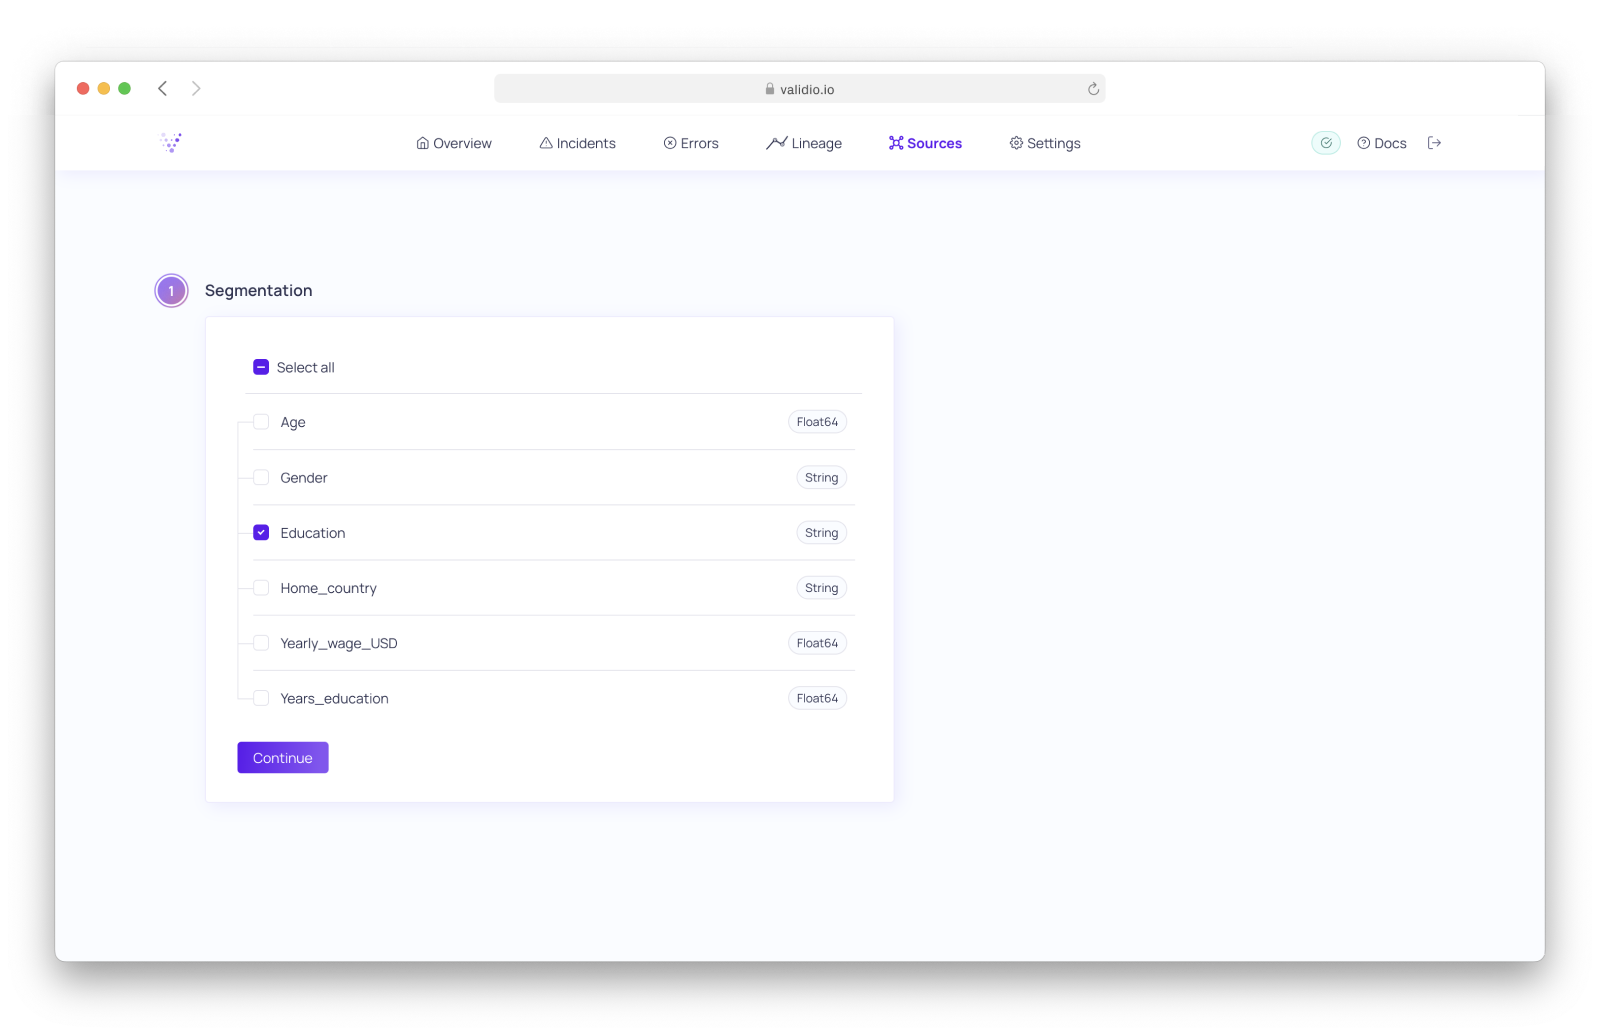Image resolution: width=1600 pixels, height=1035 pixels.
Task: Check the Home_country field checkbox
Action: click(x=261, y=588)
